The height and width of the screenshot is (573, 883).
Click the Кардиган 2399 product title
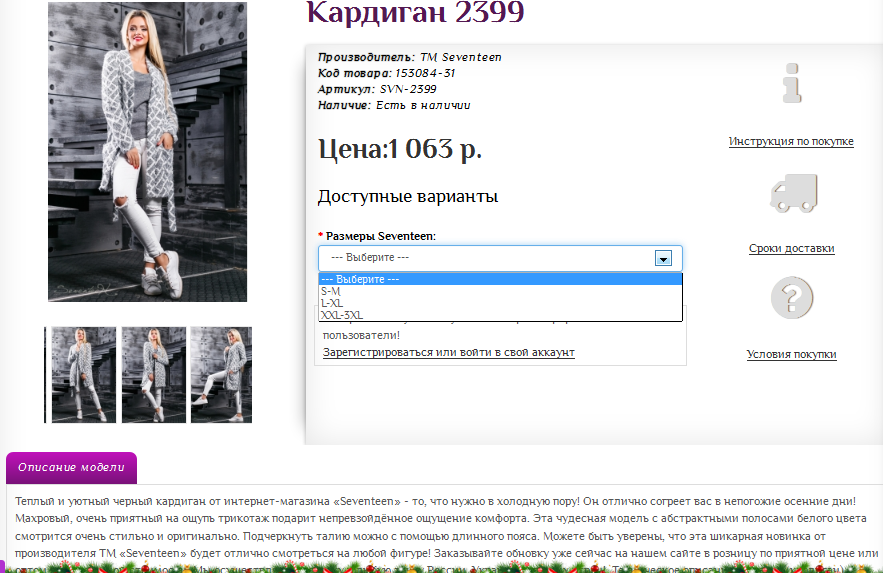coord(416,12)
